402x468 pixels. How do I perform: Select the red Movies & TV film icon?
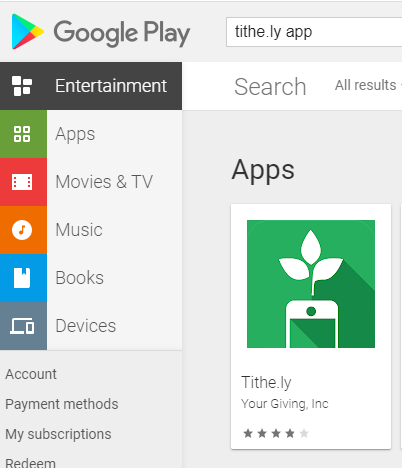pos(23,182)
